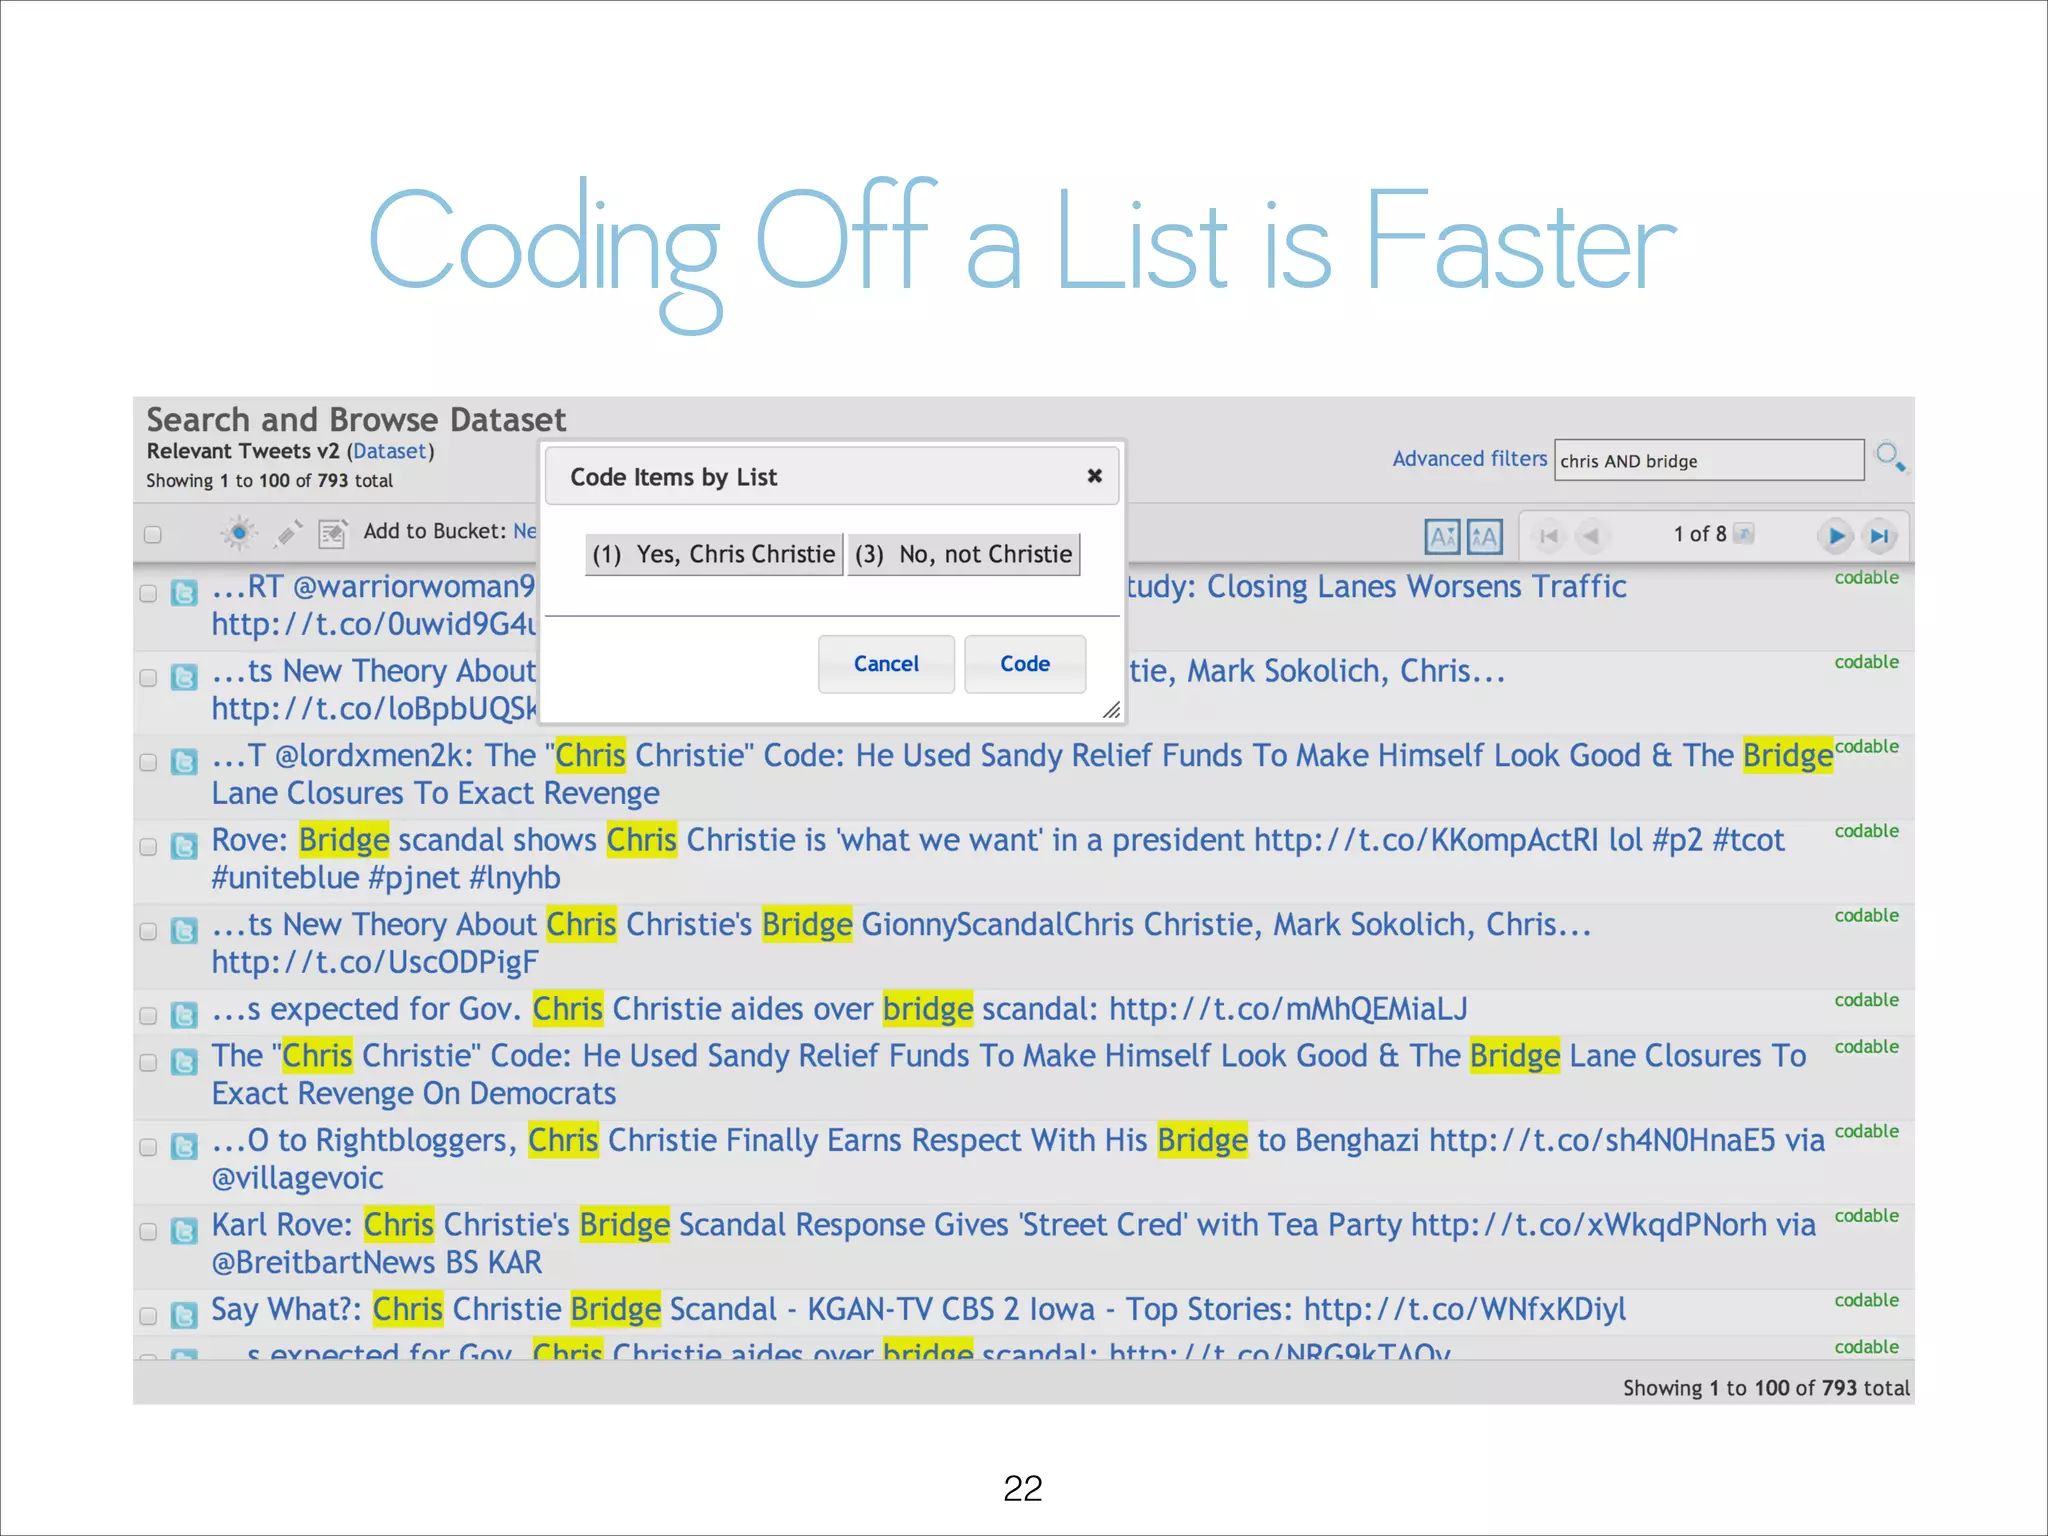
Task: Click Twitter icon on the mMhQEMiaLJ link tweet
Action: (184, 1015)
